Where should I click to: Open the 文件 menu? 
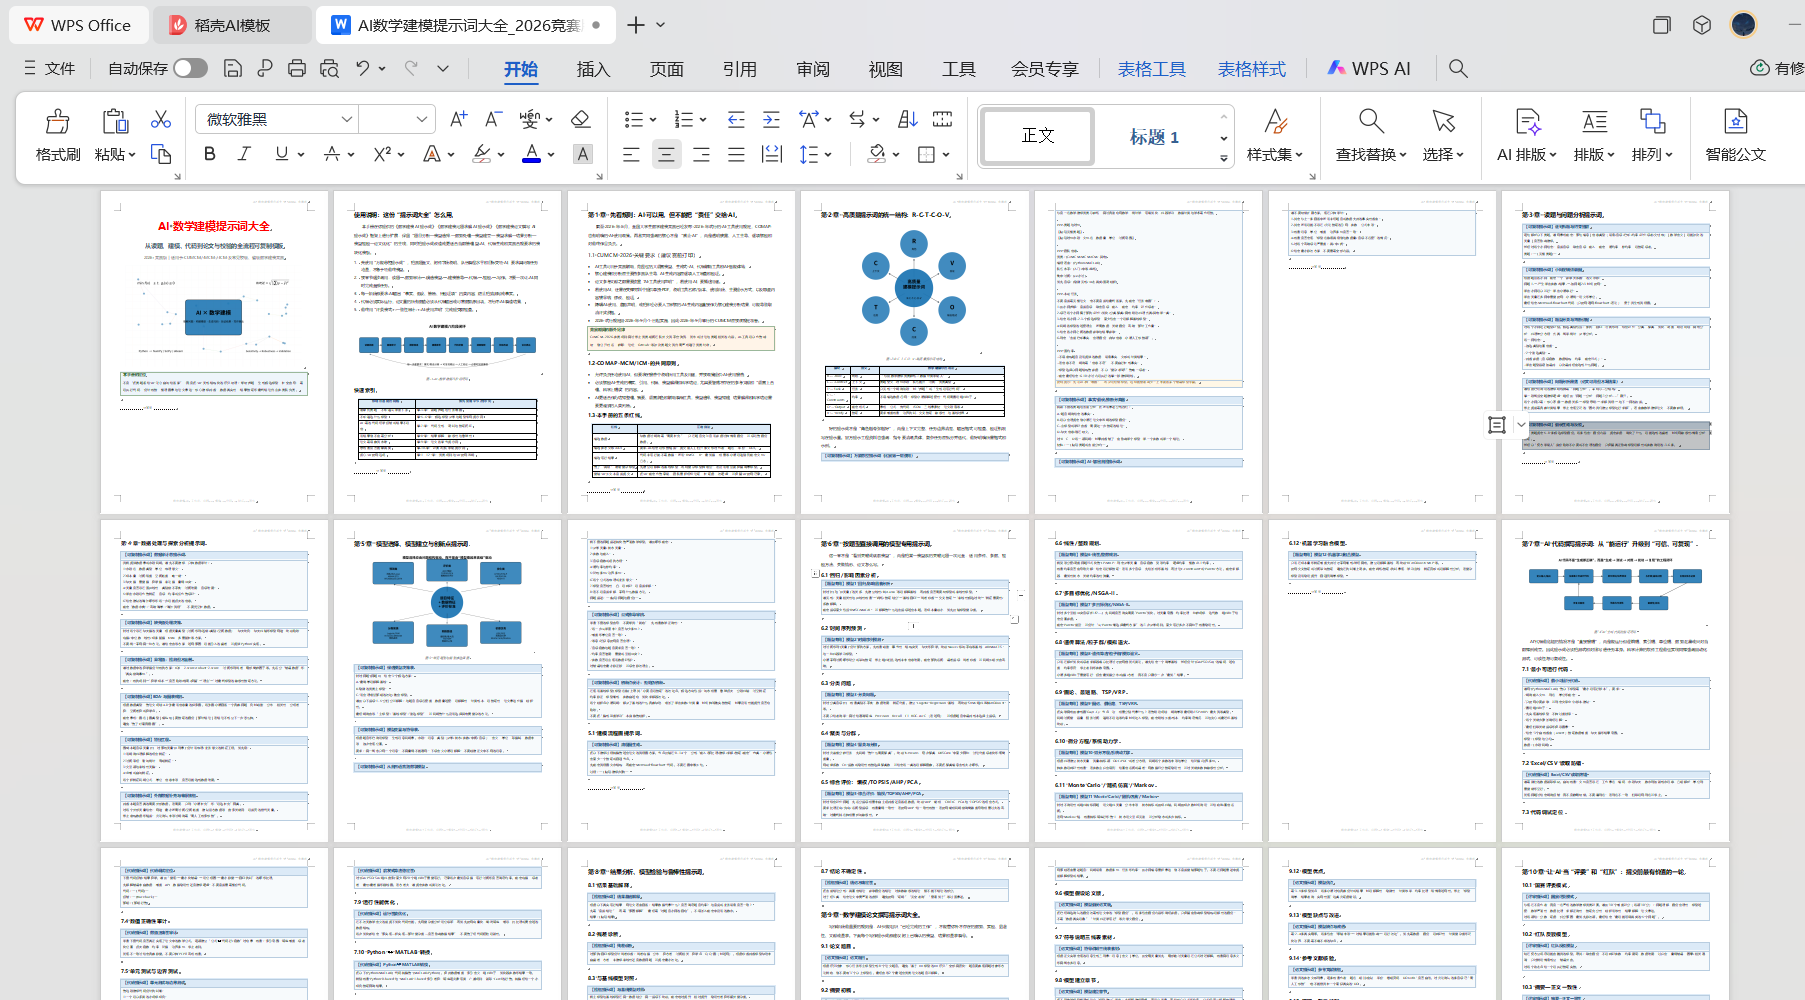pyautogui.click(x=49, y=68)
